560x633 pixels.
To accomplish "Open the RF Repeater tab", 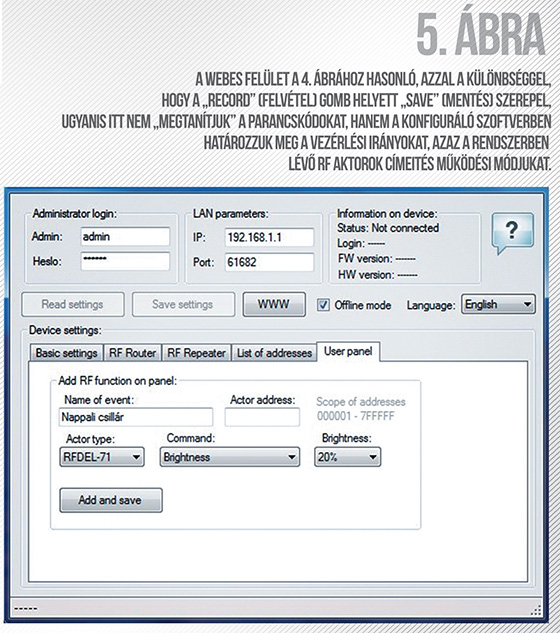I will pyautogui.click(x=196, y=353).
